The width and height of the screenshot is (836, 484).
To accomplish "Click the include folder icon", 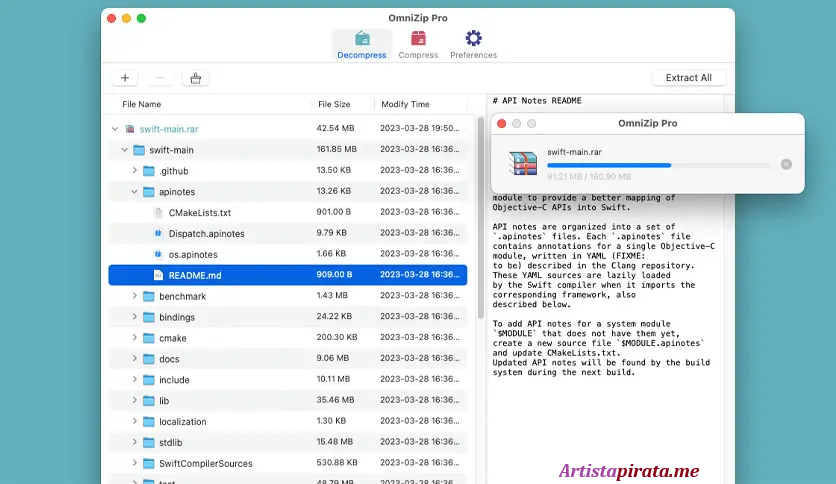I will (x=149, y=380).
